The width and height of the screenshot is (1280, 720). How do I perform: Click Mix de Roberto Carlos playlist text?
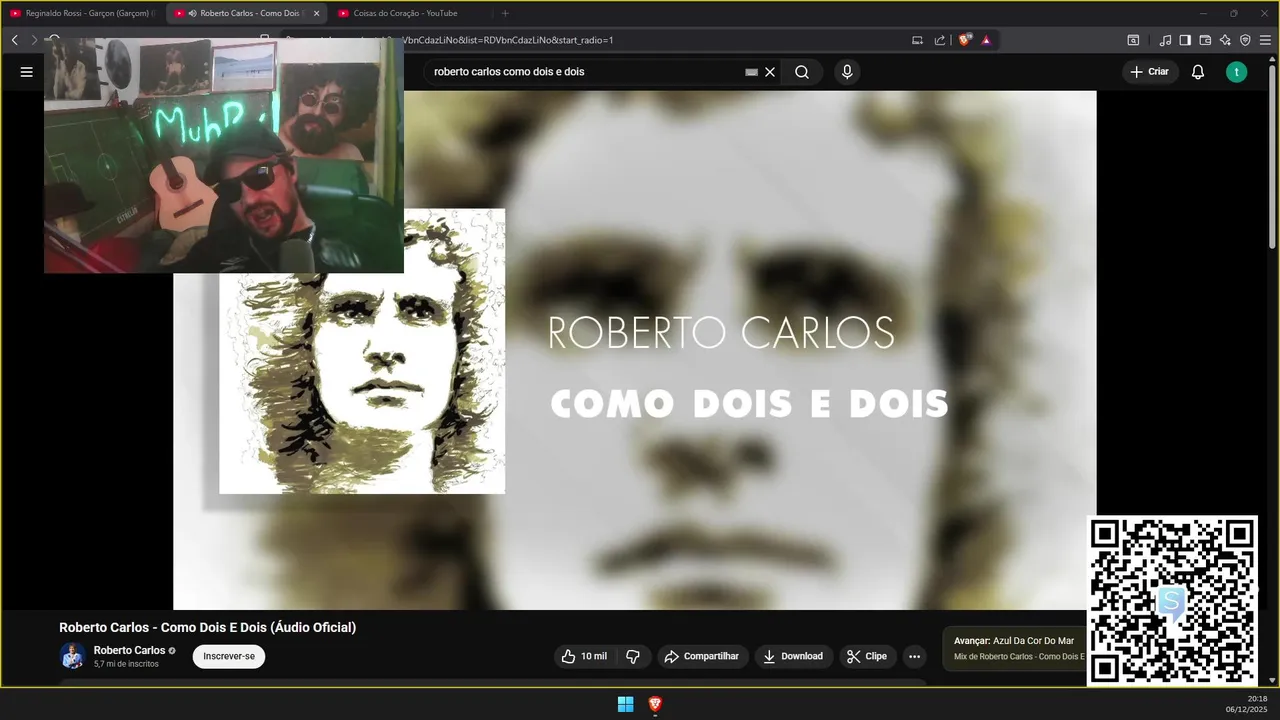[x=1019, y=656]
